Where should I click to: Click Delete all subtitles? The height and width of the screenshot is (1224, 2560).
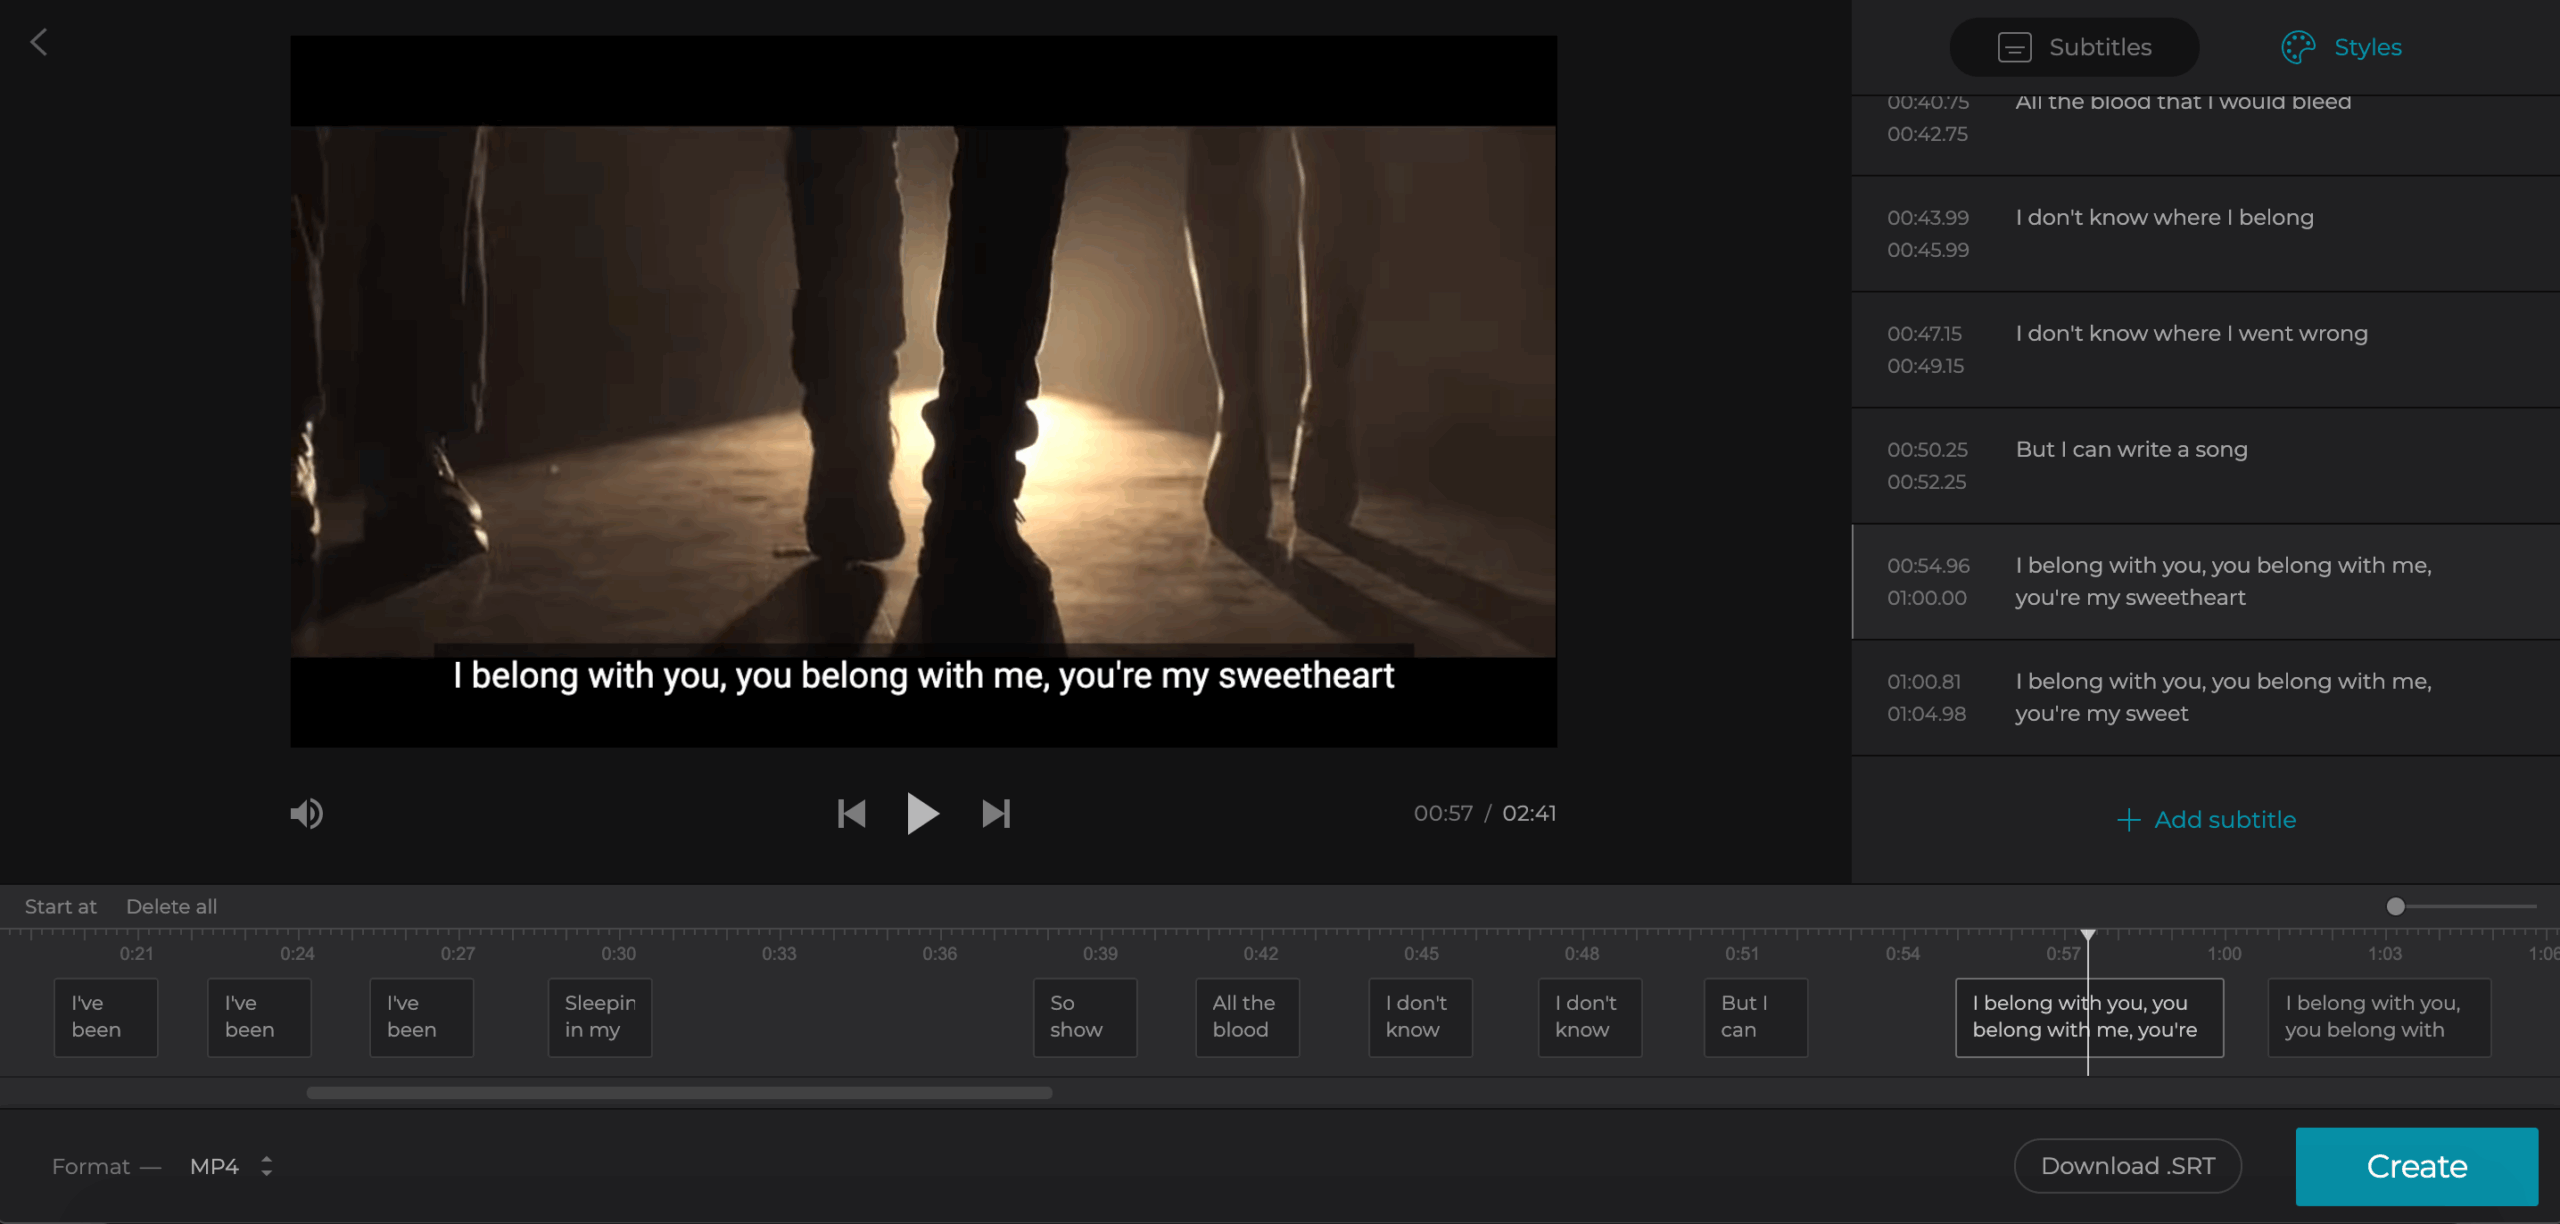point(171,907)
